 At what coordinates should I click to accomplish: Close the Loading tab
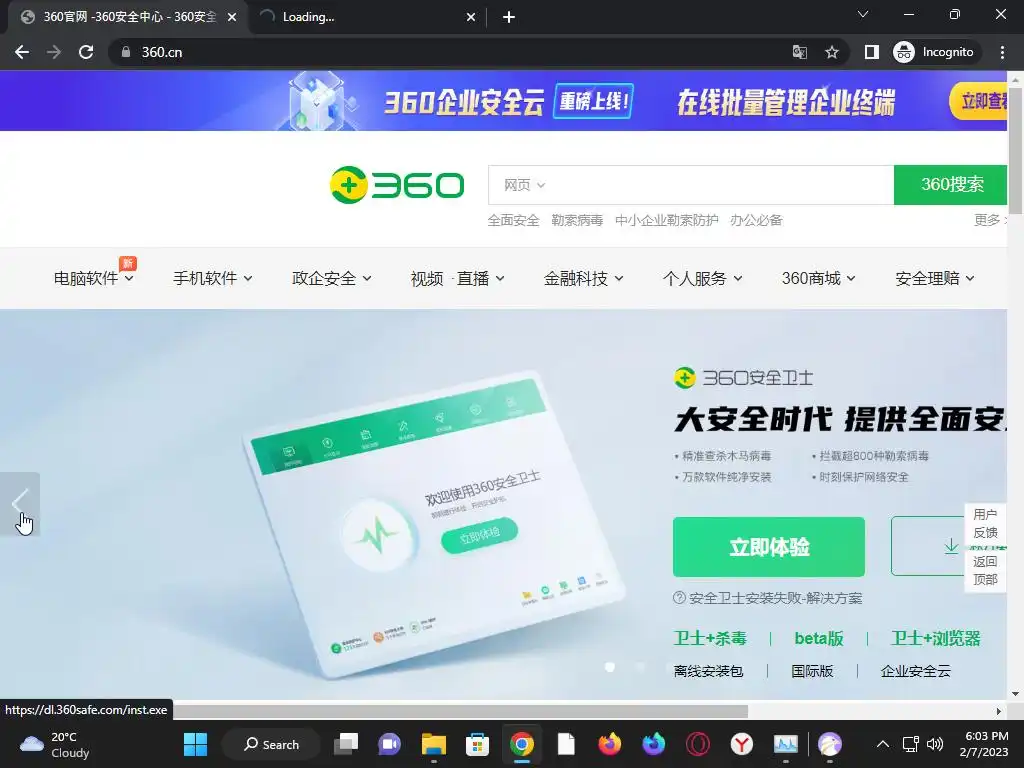click(470, 17)
